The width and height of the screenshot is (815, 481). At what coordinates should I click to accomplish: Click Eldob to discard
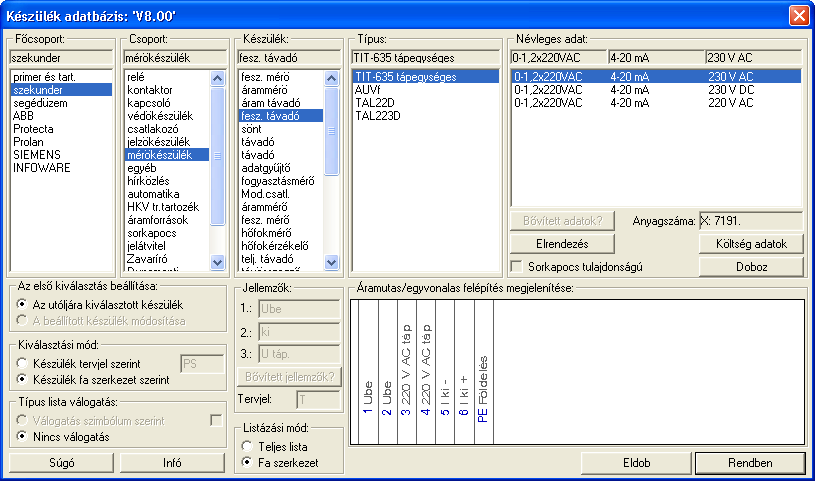(x=636, y=463)
